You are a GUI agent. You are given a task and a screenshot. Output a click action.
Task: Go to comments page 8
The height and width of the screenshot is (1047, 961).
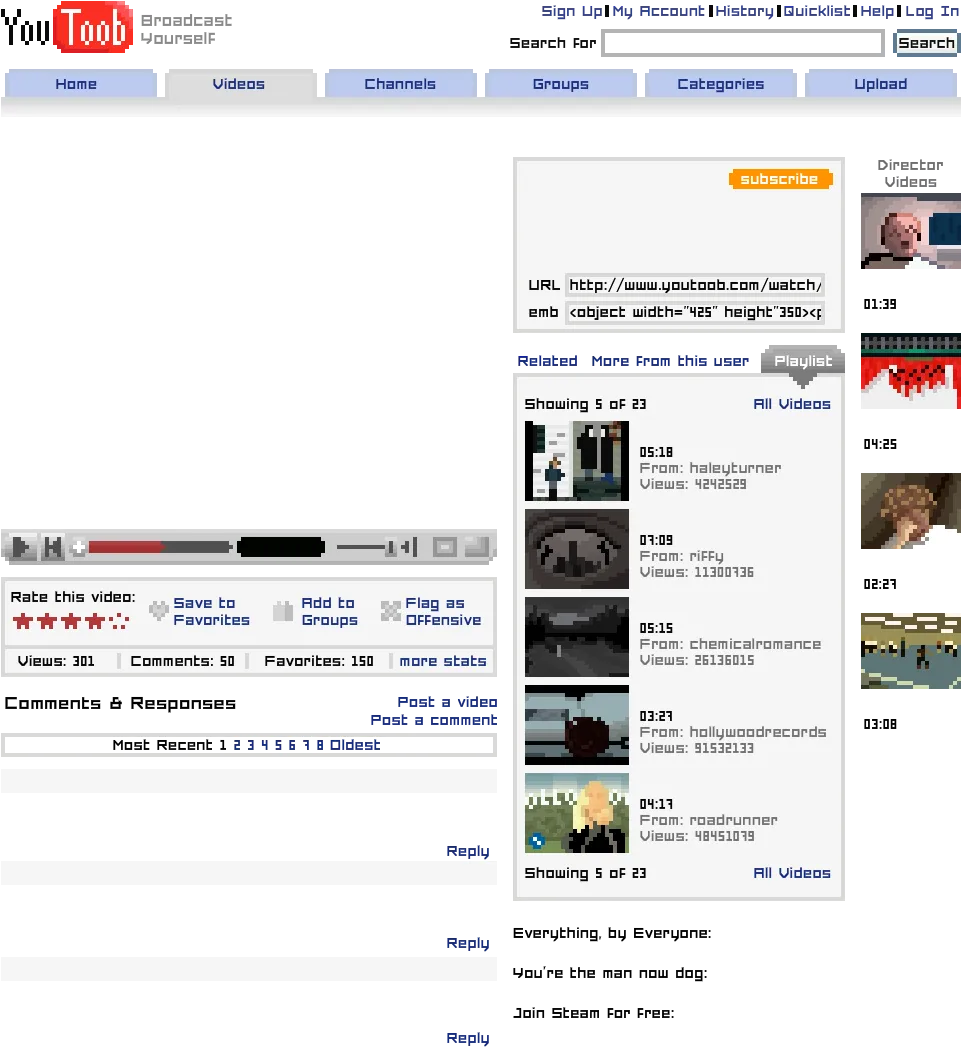320,745
